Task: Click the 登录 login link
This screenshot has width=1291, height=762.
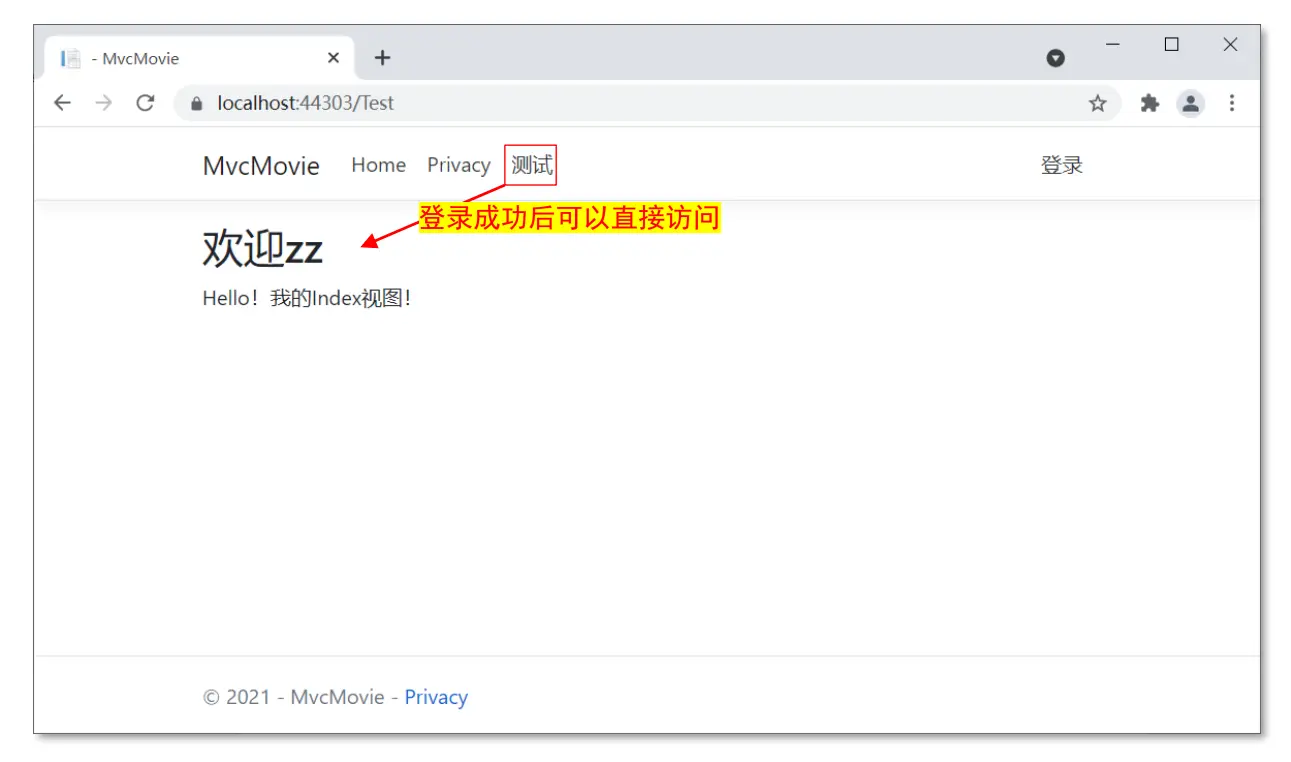Action: (1062, 165)
